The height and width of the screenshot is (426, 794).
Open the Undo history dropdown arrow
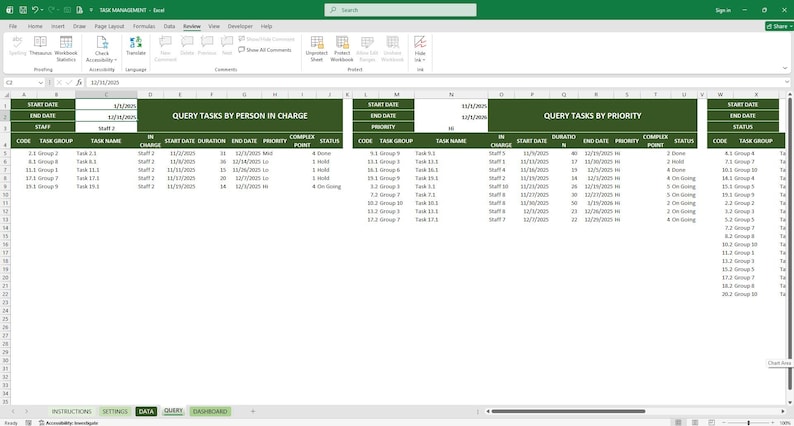[x=42, y=10]
